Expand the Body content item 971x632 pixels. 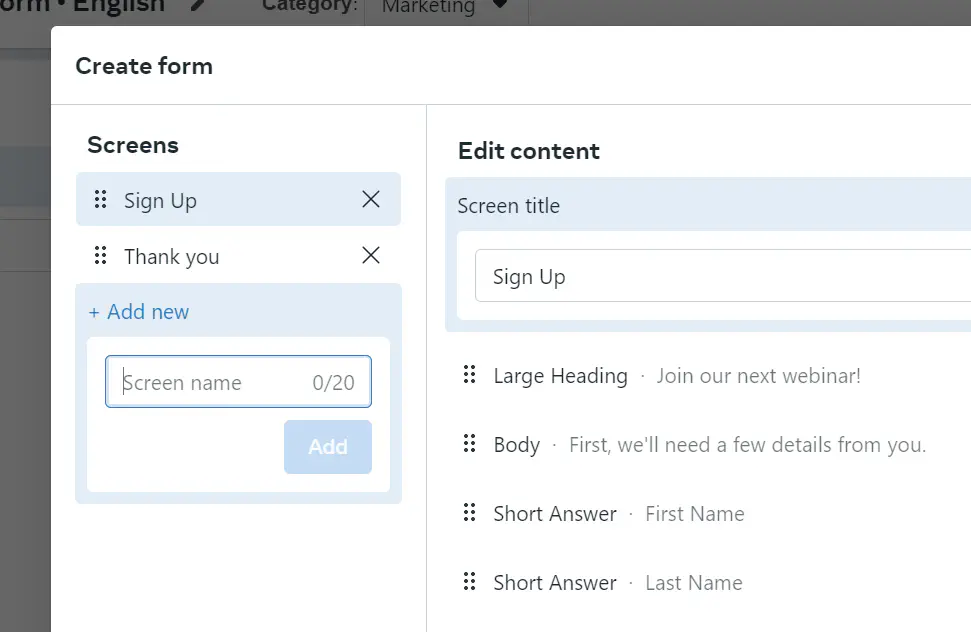[x=709, y=445]
